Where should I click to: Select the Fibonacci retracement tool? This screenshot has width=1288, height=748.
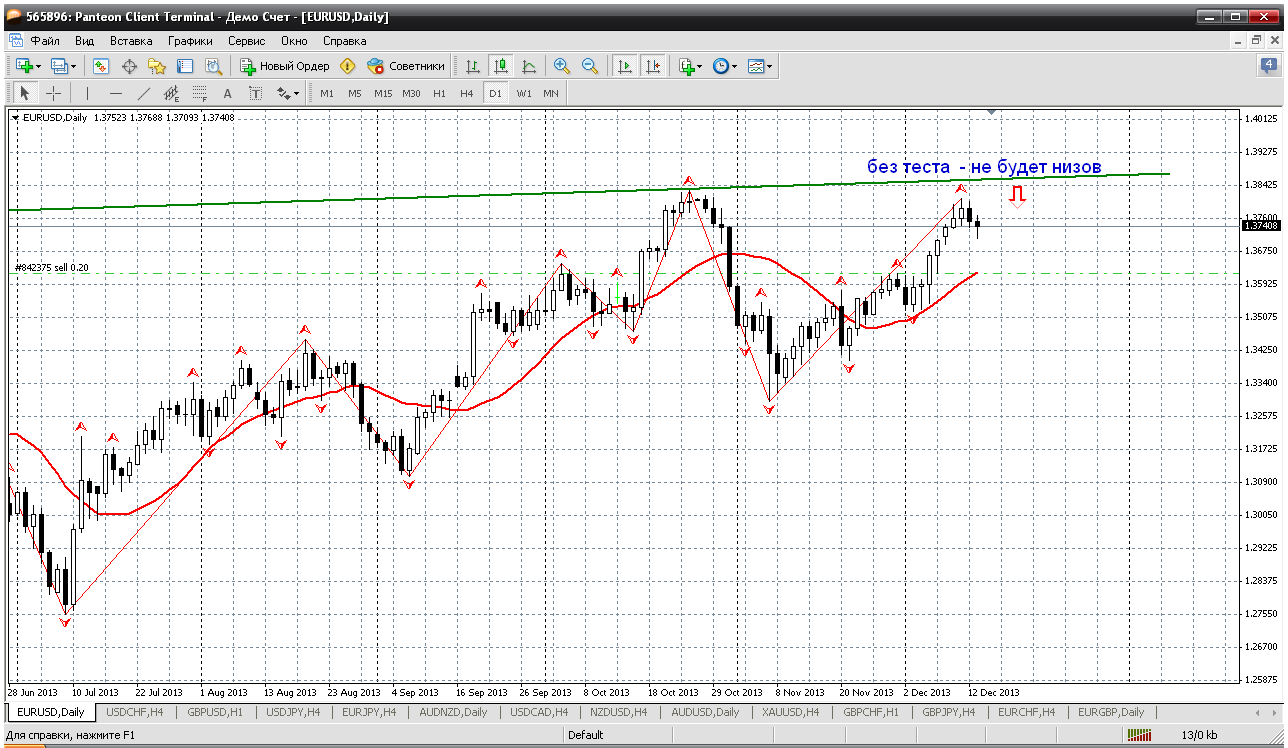point(200,93)
